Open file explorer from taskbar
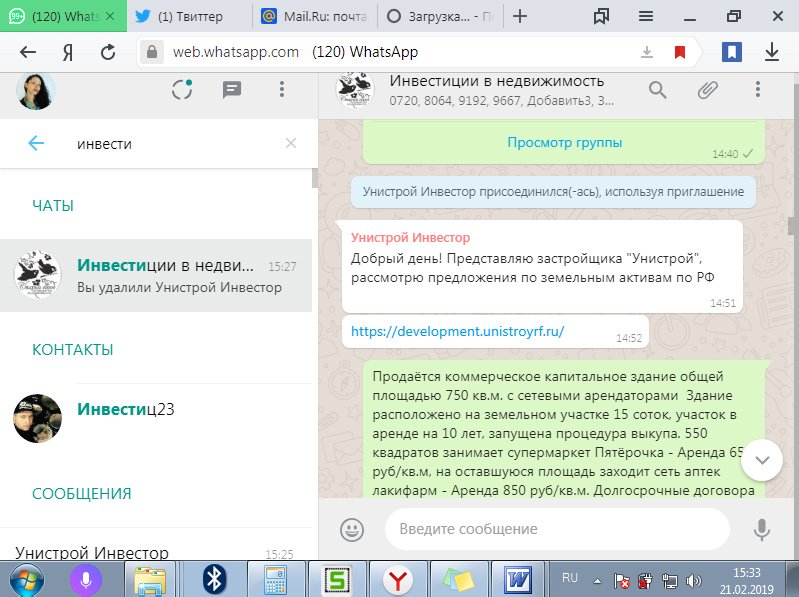The image size is (799, 597). point(150,580)
